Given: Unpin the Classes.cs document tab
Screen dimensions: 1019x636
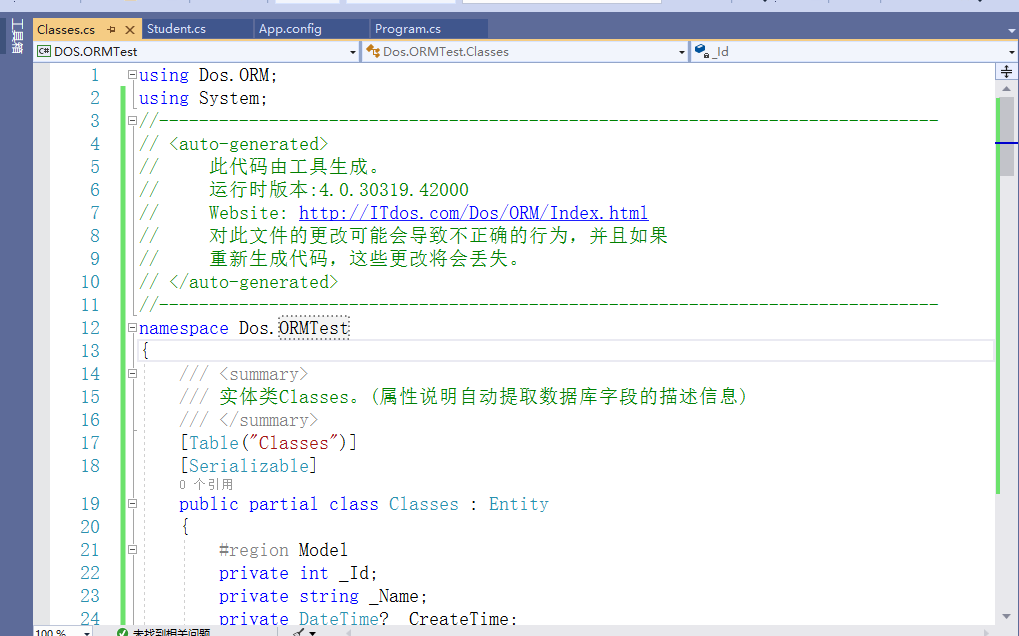Looking at the screenshot, I should [x=110, y=29].
